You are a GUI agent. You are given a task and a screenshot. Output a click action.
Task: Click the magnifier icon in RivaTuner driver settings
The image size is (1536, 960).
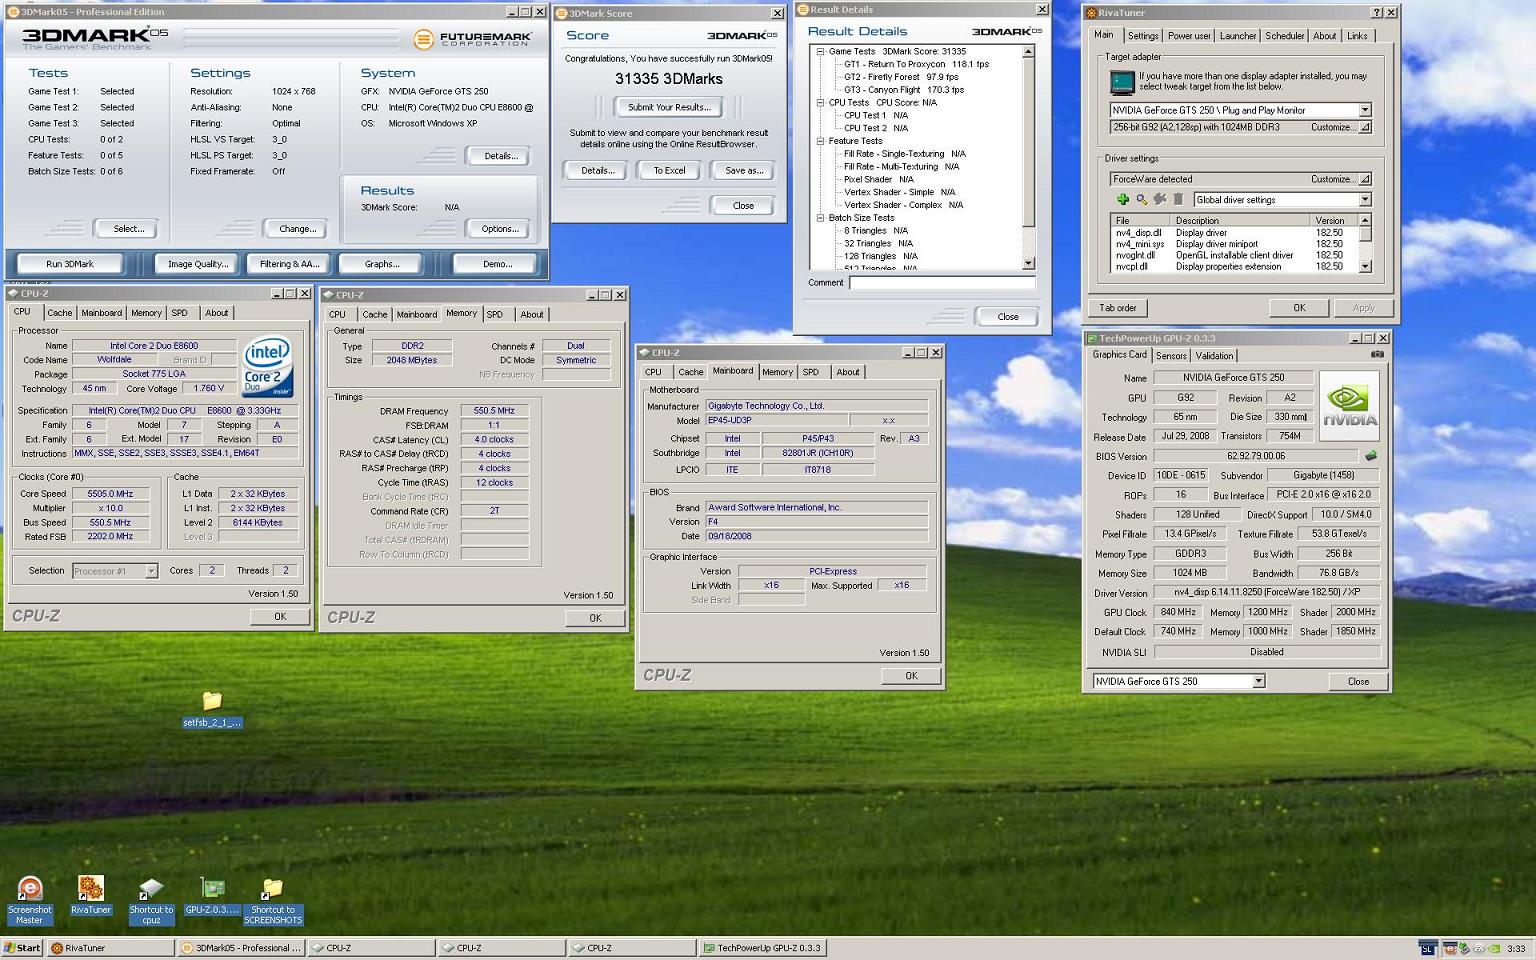coord(1141,199)
